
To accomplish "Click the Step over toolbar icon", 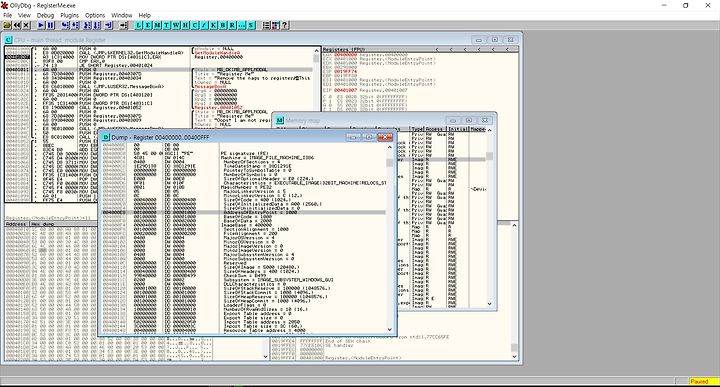I will [75, 25].
